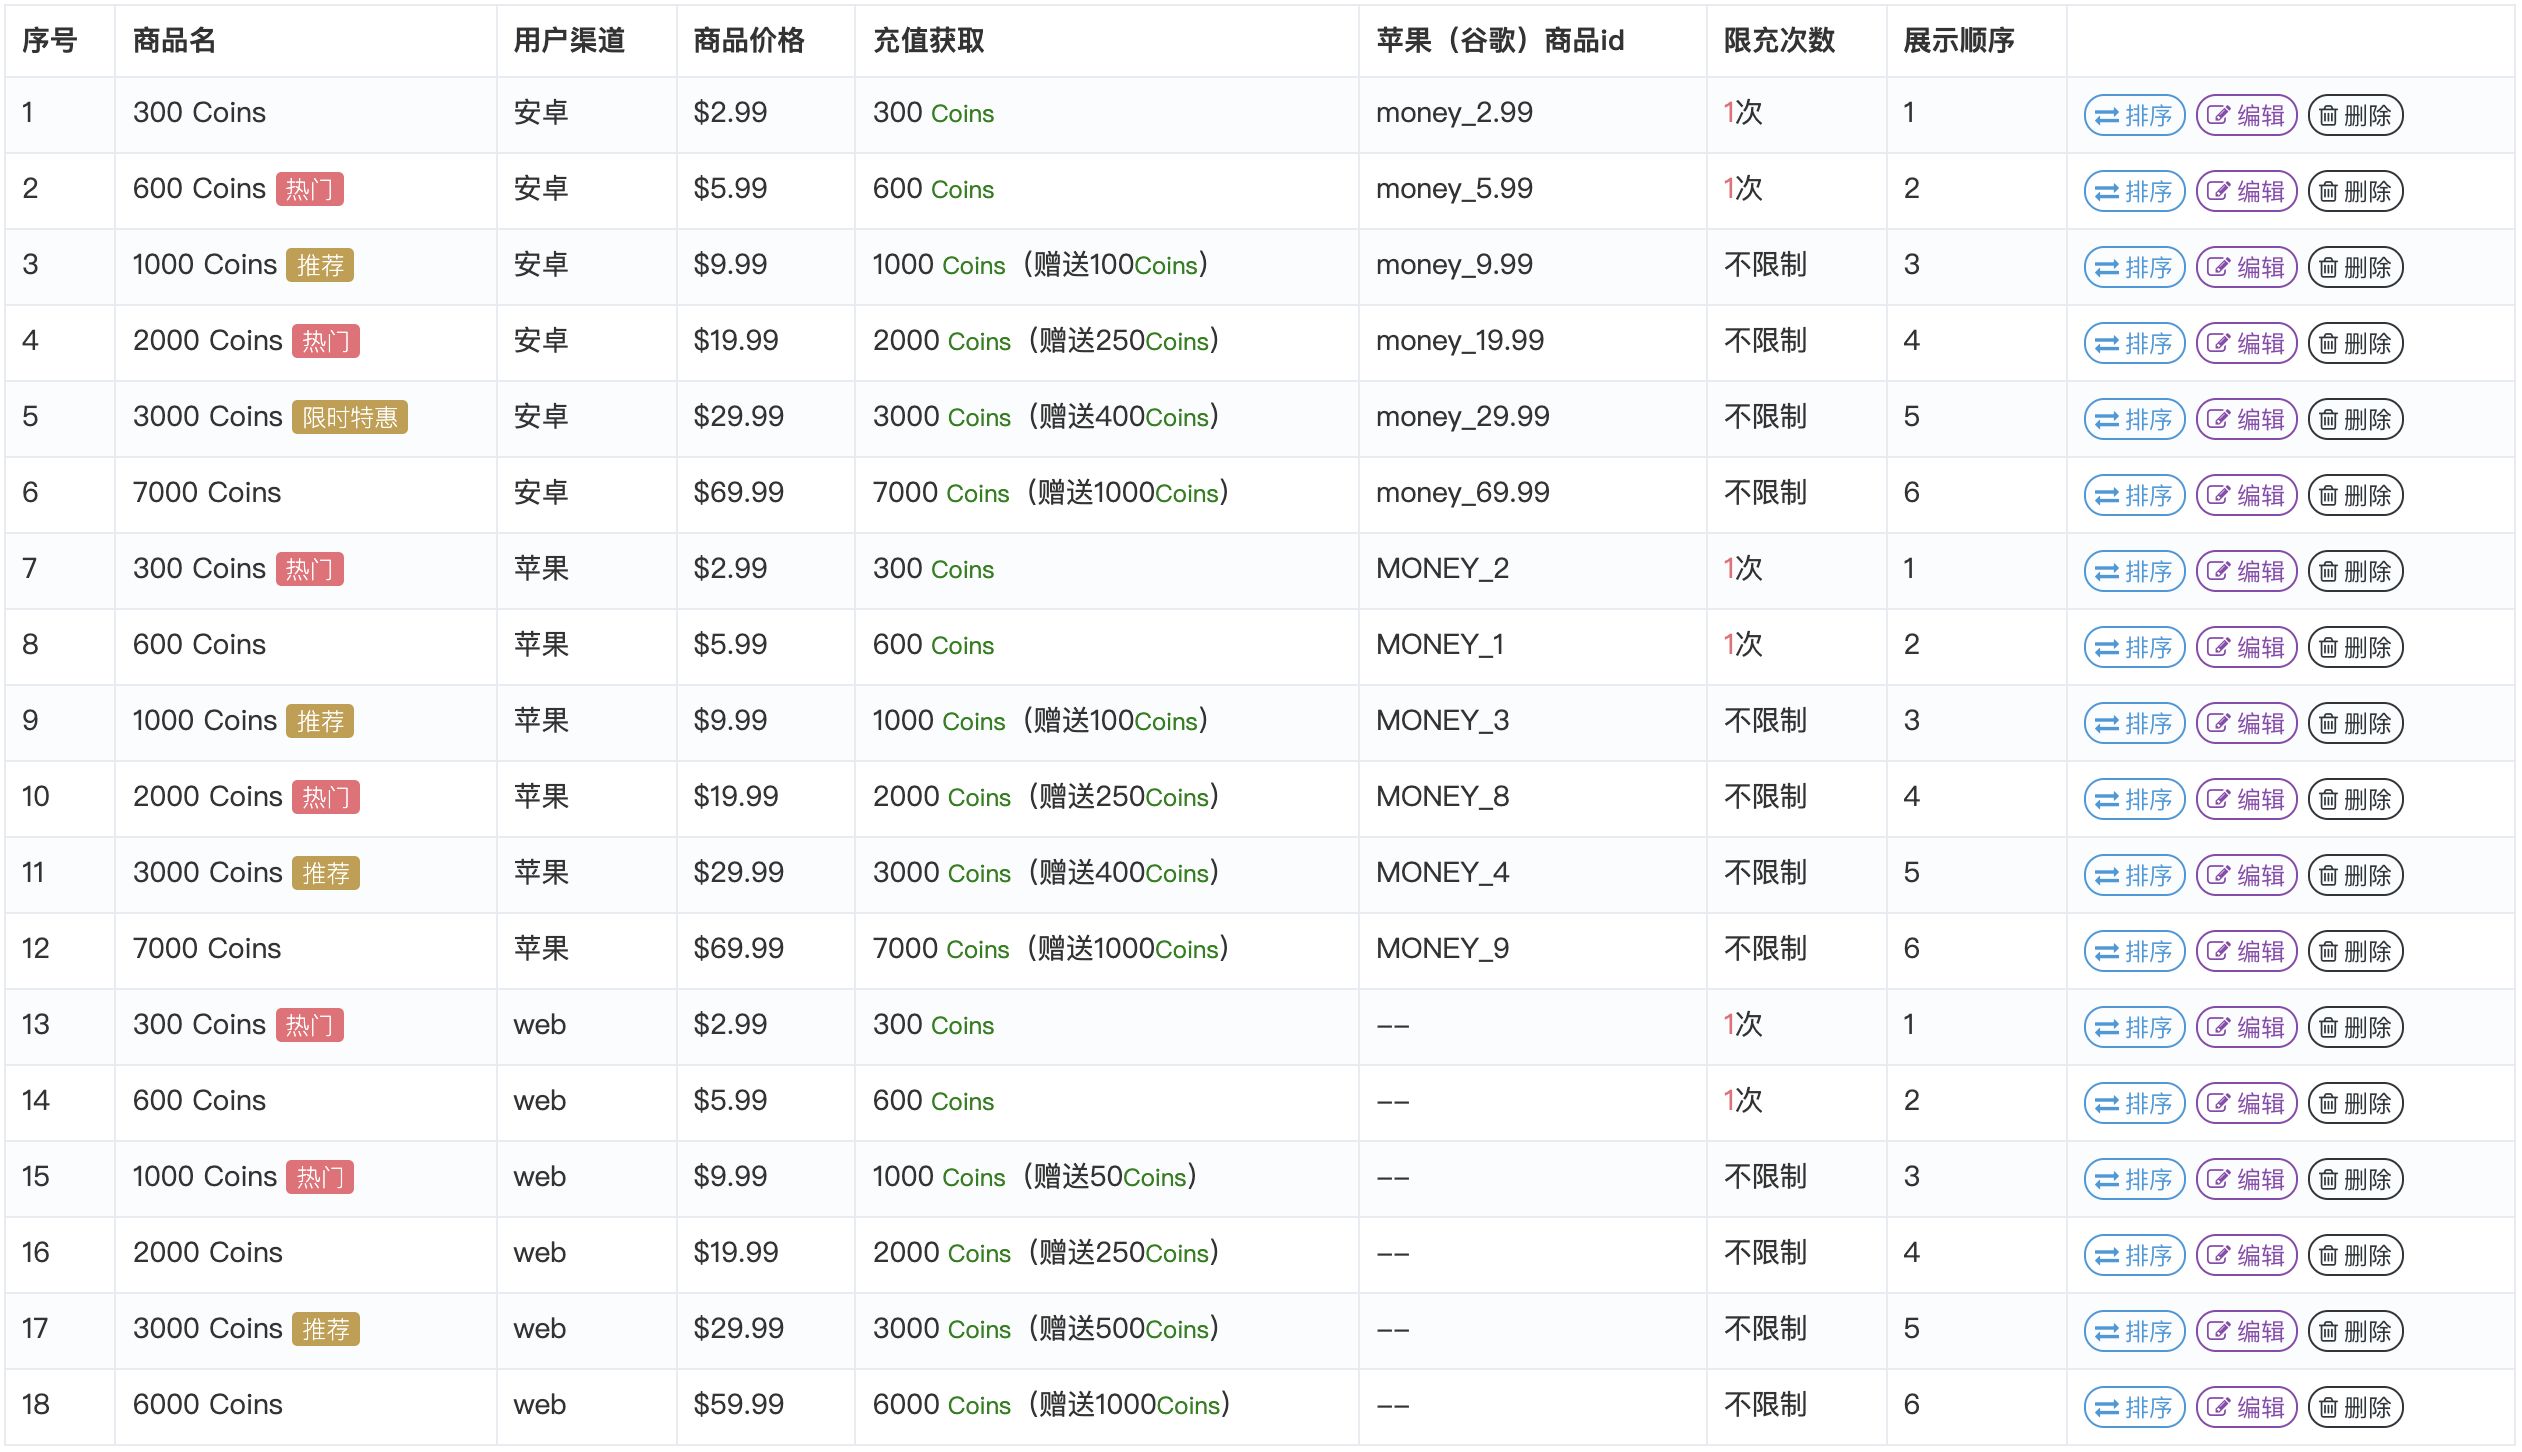
Task: Edit web 3000 Coins 赠送500Coins item
Action: point(2245,1331)
